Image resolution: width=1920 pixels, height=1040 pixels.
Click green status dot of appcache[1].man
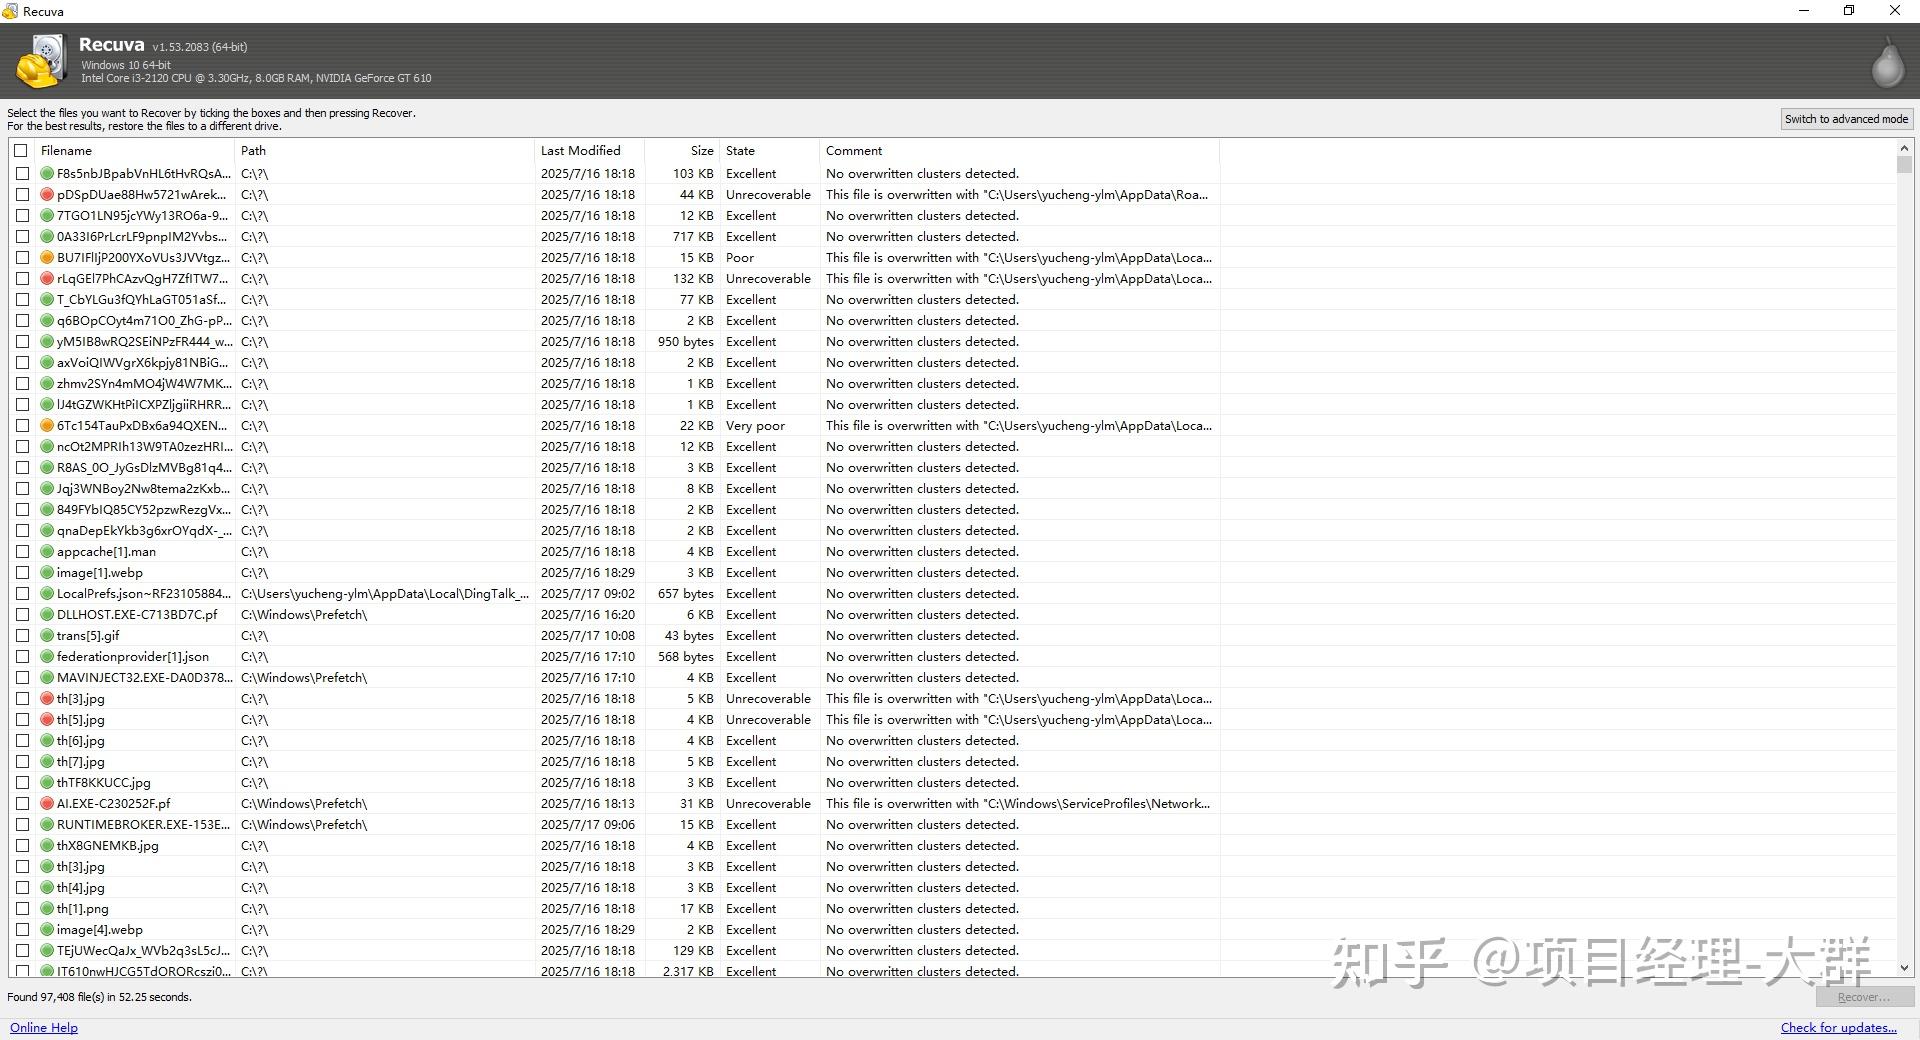[x=47, y=551]
